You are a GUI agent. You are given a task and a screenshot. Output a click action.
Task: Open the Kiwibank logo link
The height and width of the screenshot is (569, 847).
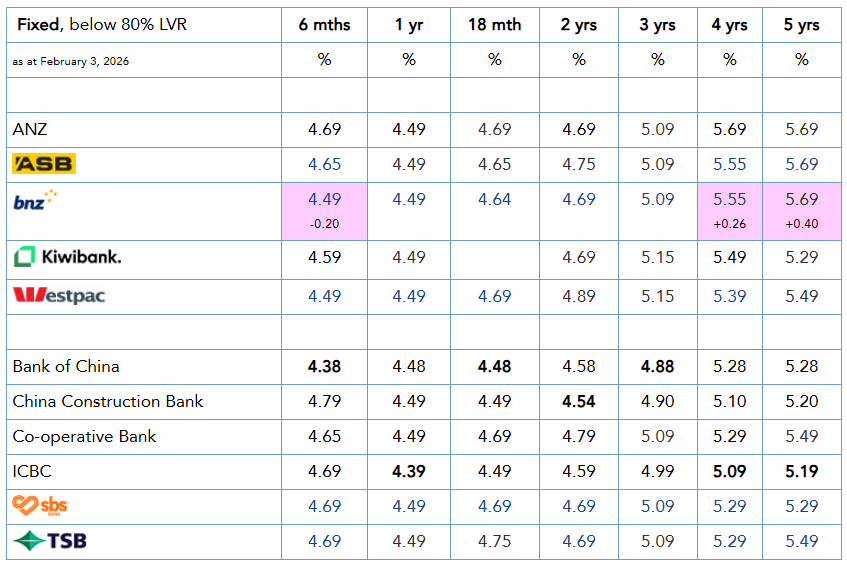click(x=68, y=257)
